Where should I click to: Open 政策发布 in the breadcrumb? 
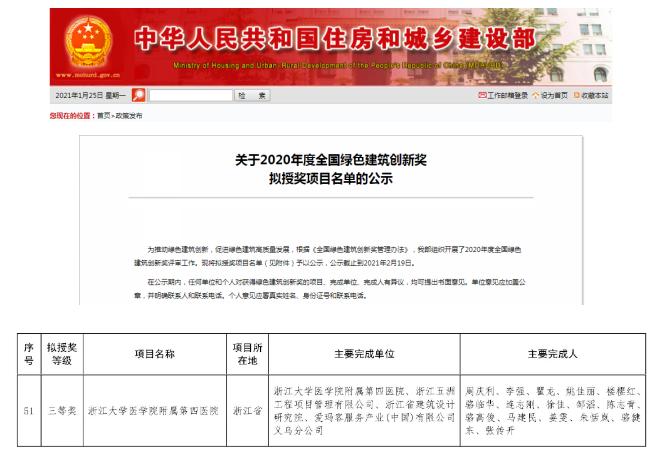pyautogui.click(x=129, y=116)
